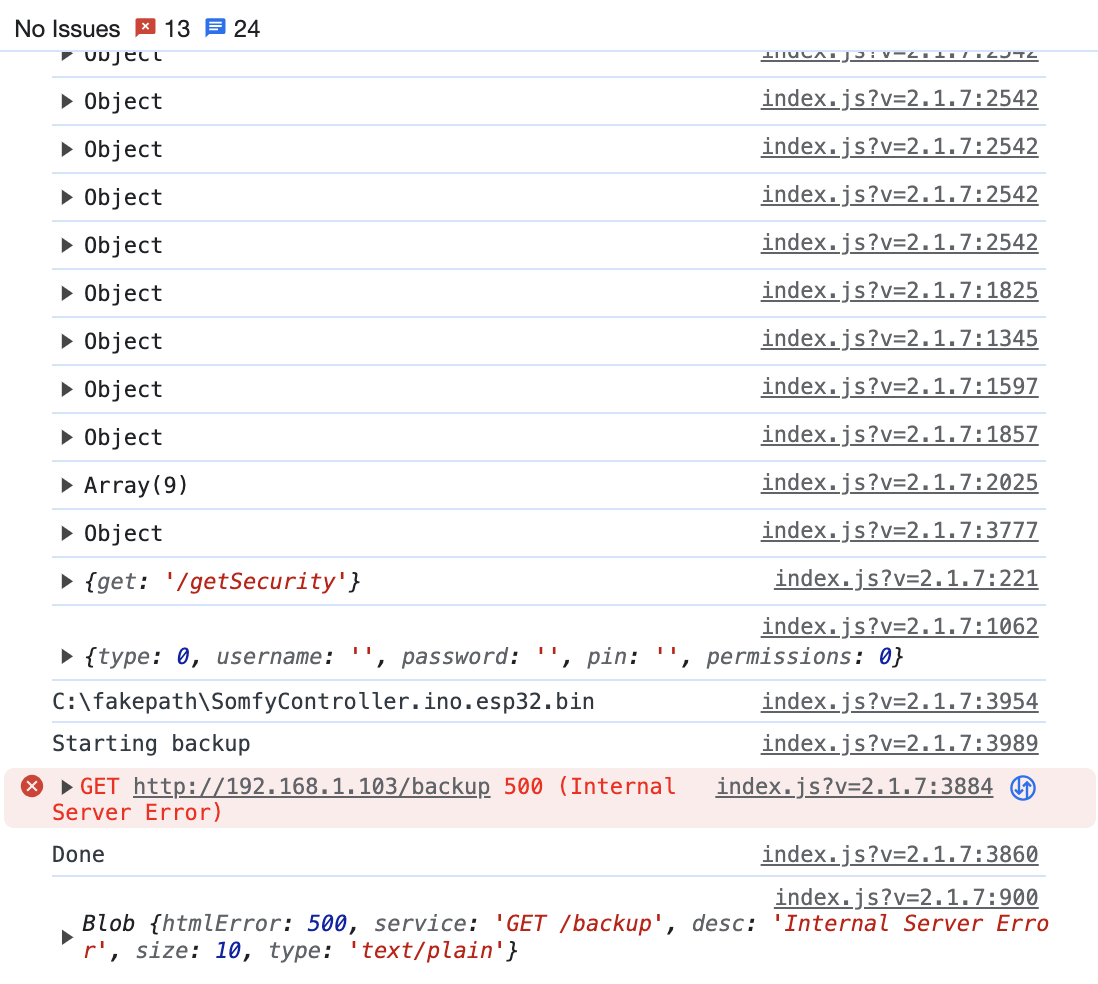Expand the {get: '/getSecurity'} object
This screenshot has height=984, width=1098.
click(x=66, y=580)
